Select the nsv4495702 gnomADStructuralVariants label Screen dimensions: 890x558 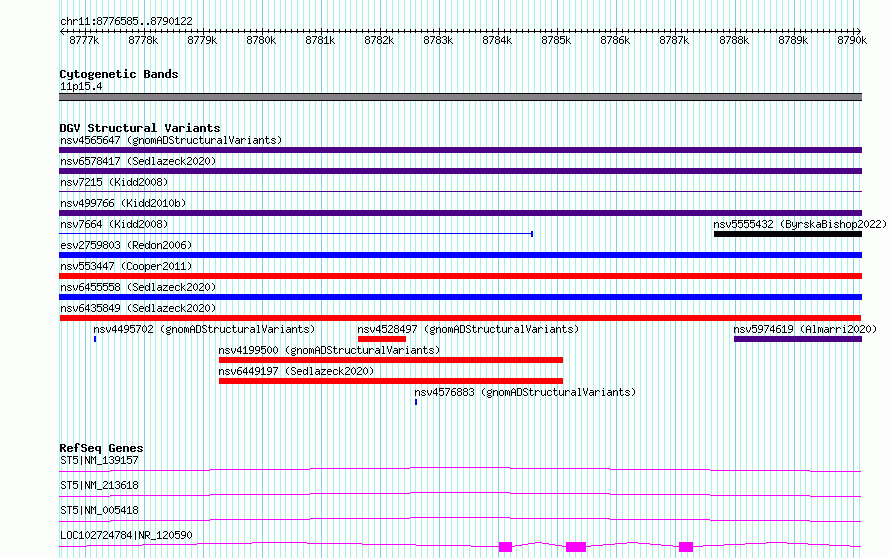204,329
